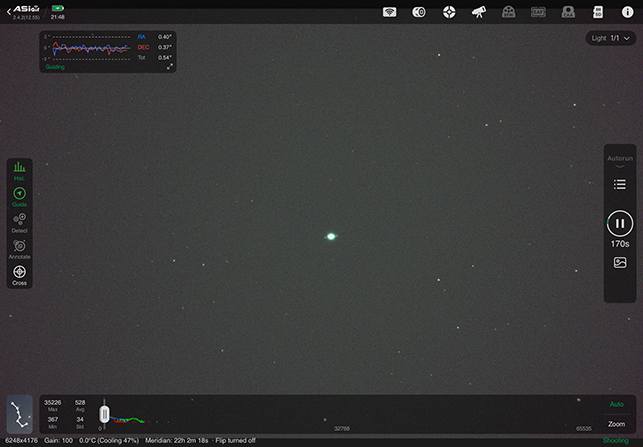Image resolution: width=643 pixels, height=447 pixels.
Task: Click the histogram stretch slider handle
Action: [x=103, y=412]
